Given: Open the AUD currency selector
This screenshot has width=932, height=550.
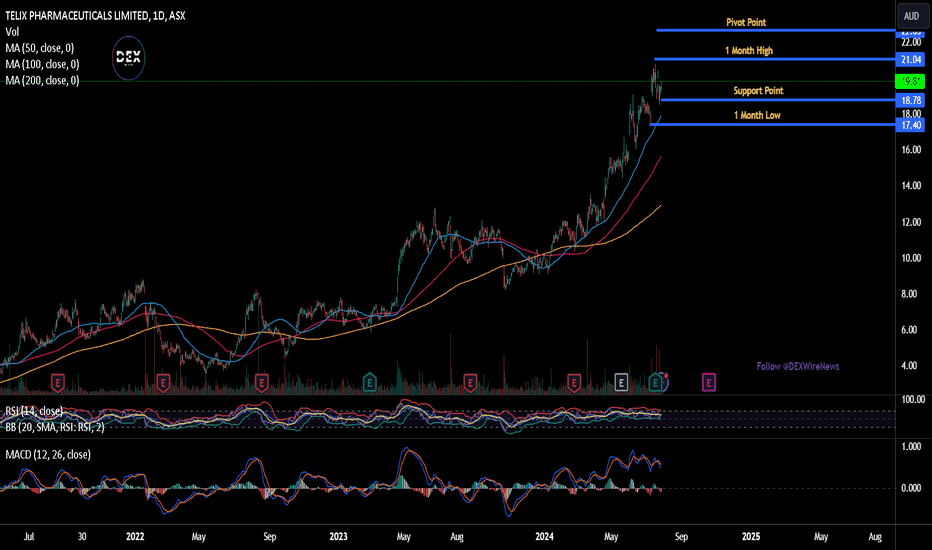Looking at the screenshot, I should tap(911, 16).
